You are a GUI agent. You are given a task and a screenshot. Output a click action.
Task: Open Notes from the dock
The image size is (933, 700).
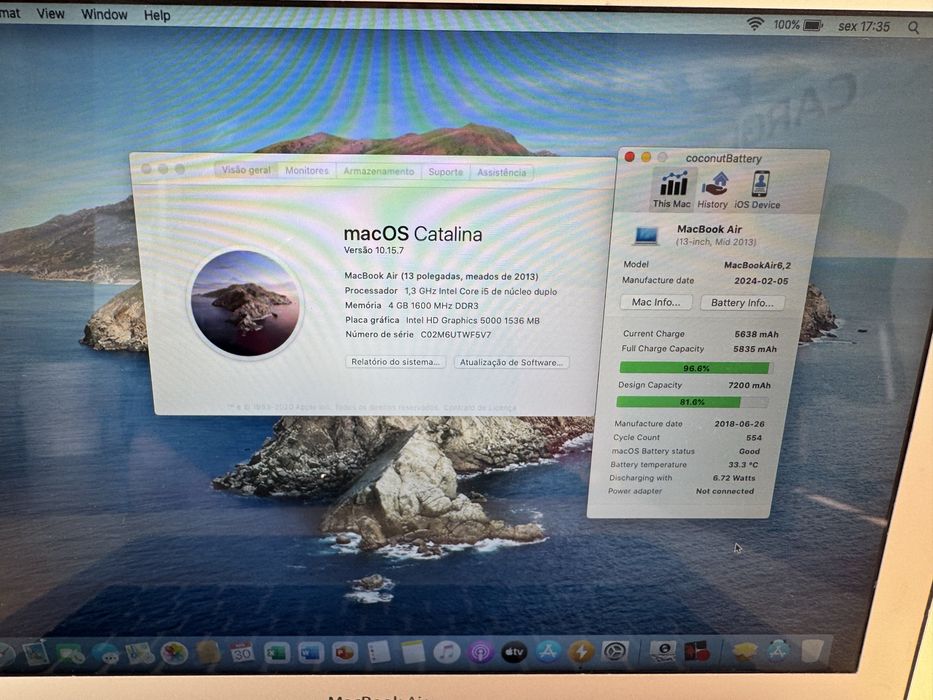click(x=412, y=652)
